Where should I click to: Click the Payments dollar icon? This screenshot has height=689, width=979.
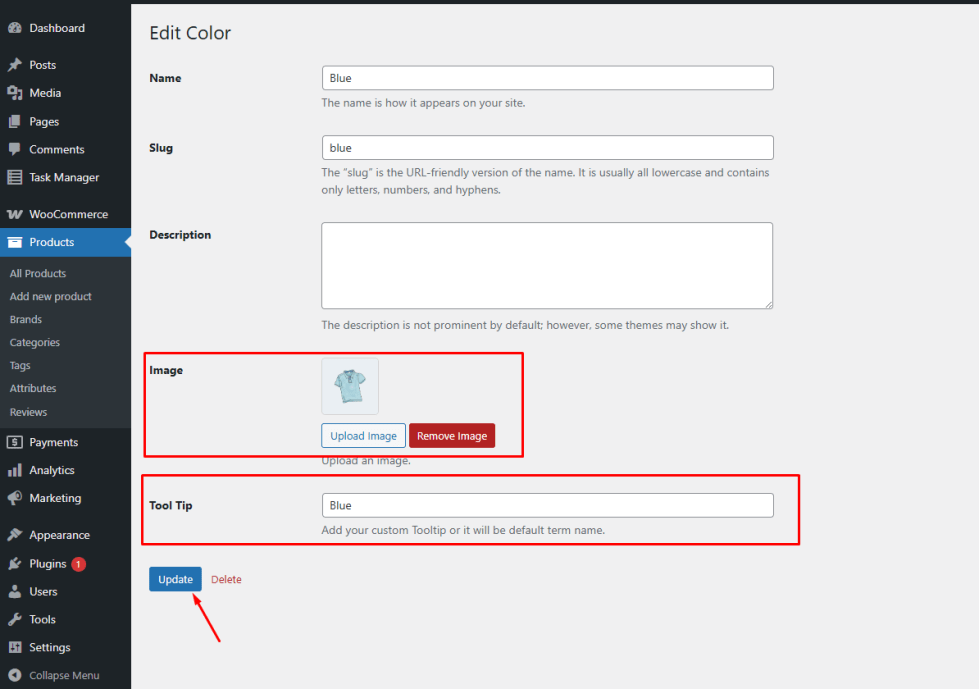(x=15, y=442)
